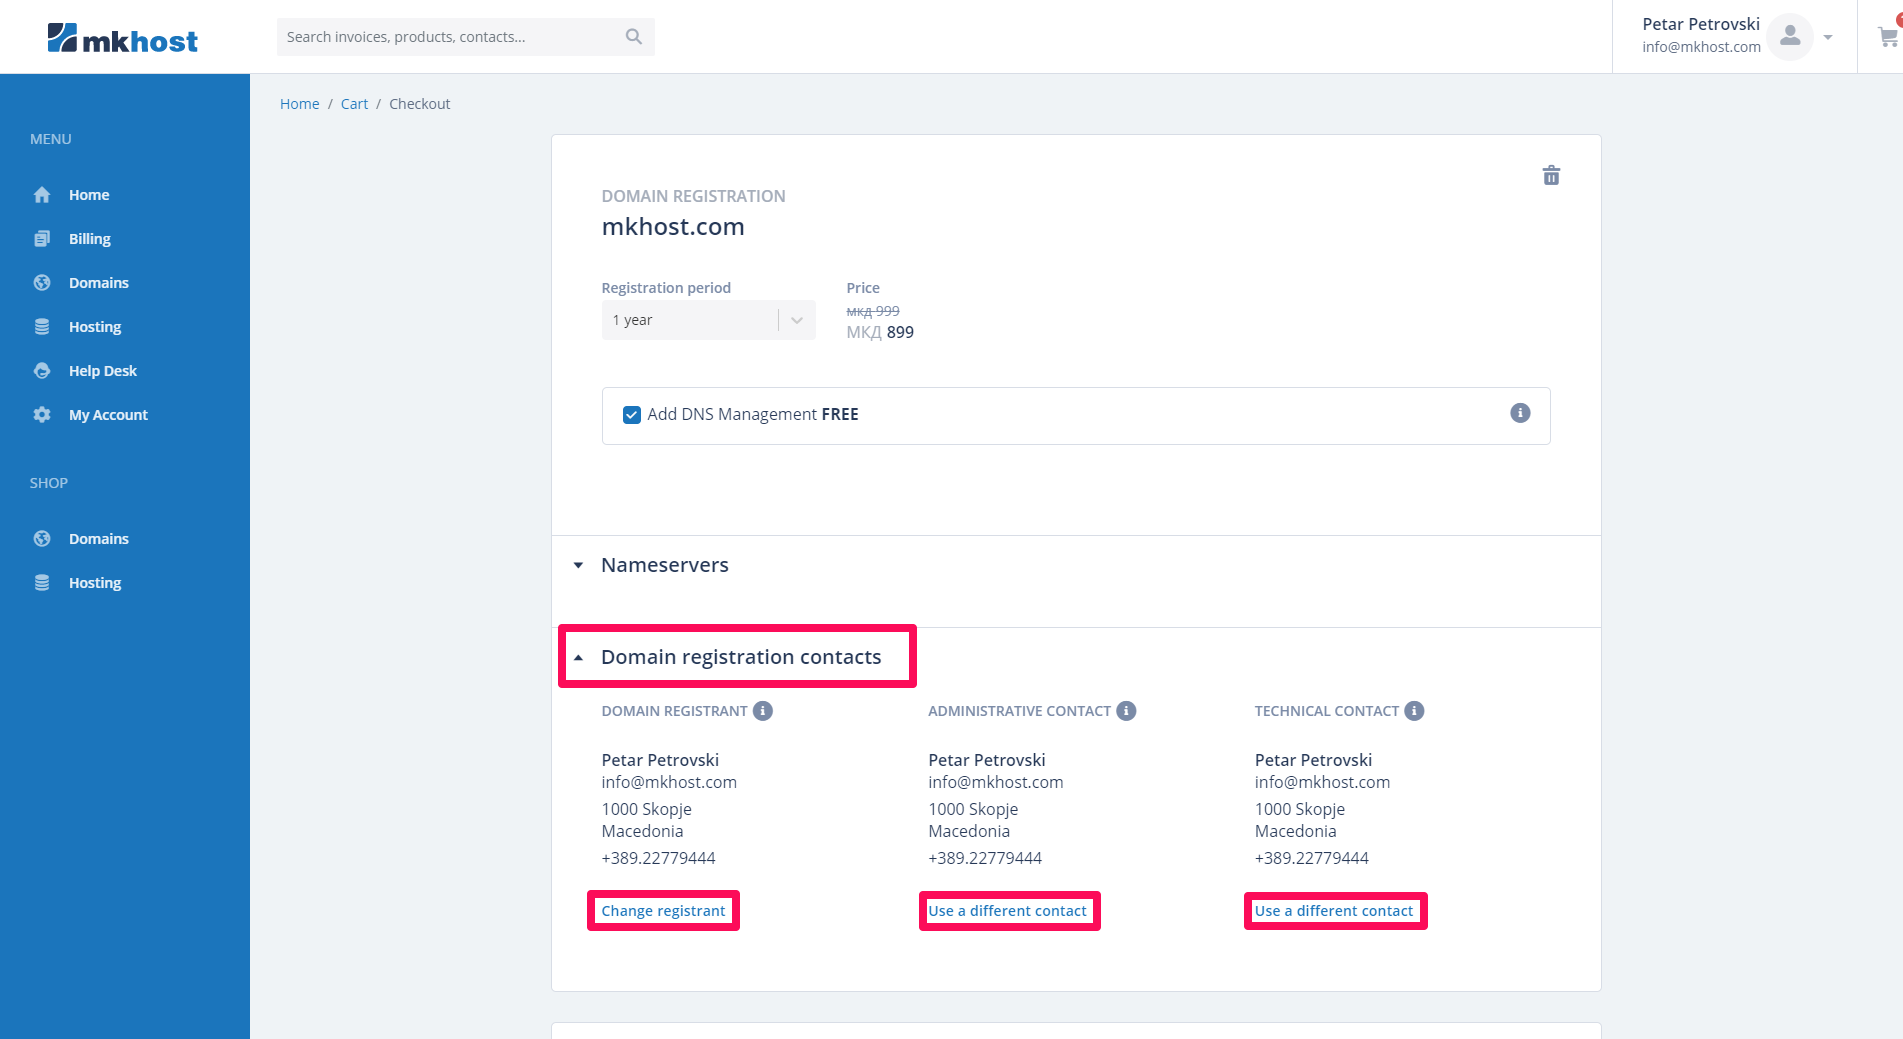The width and height of the screenshot is (1903, 1039).
Task: Go to Help Desk in sidebar
Action: [x=102, y=371]
